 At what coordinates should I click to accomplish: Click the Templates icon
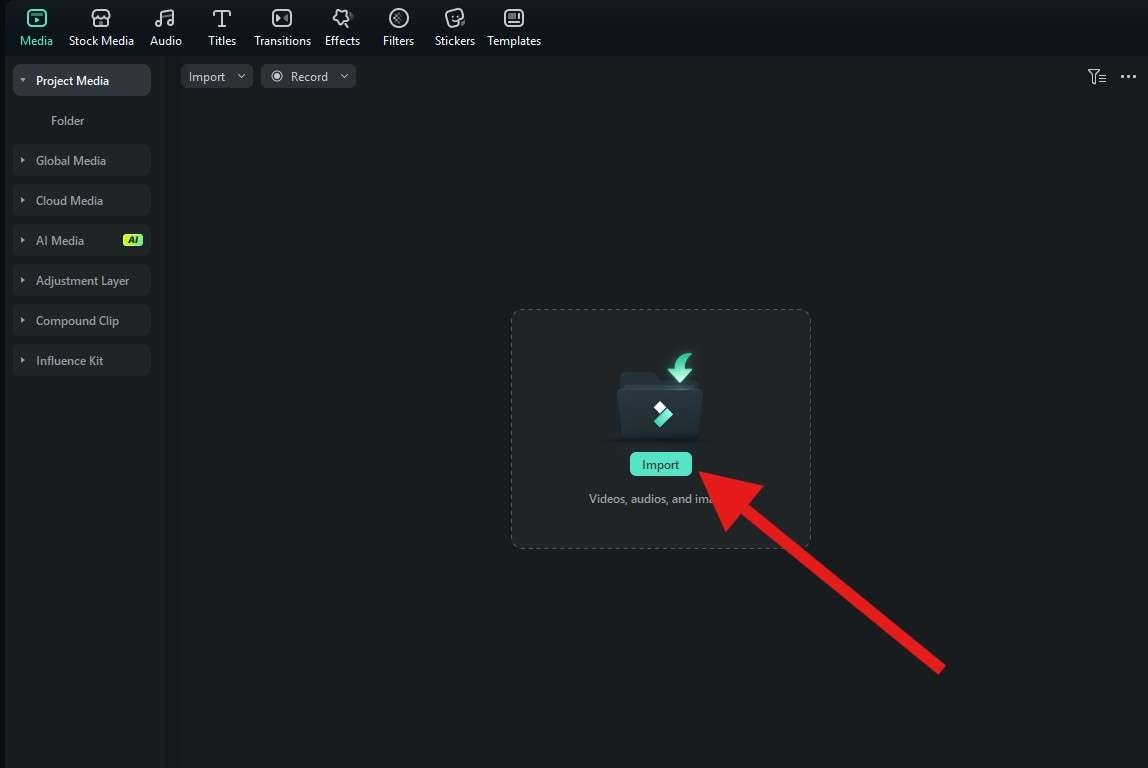514,18
